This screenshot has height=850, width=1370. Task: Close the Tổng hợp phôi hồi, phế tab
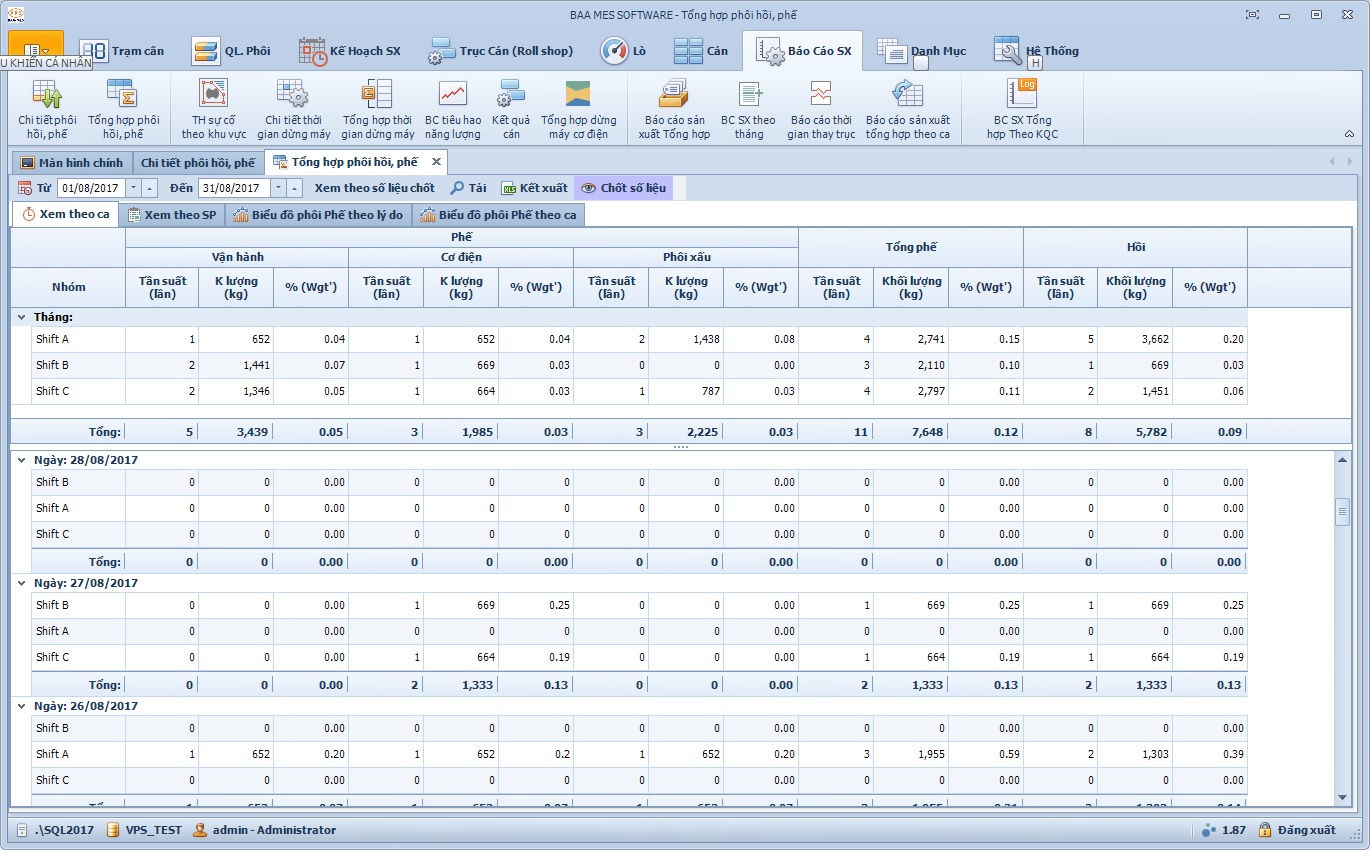tap(436, 162)
